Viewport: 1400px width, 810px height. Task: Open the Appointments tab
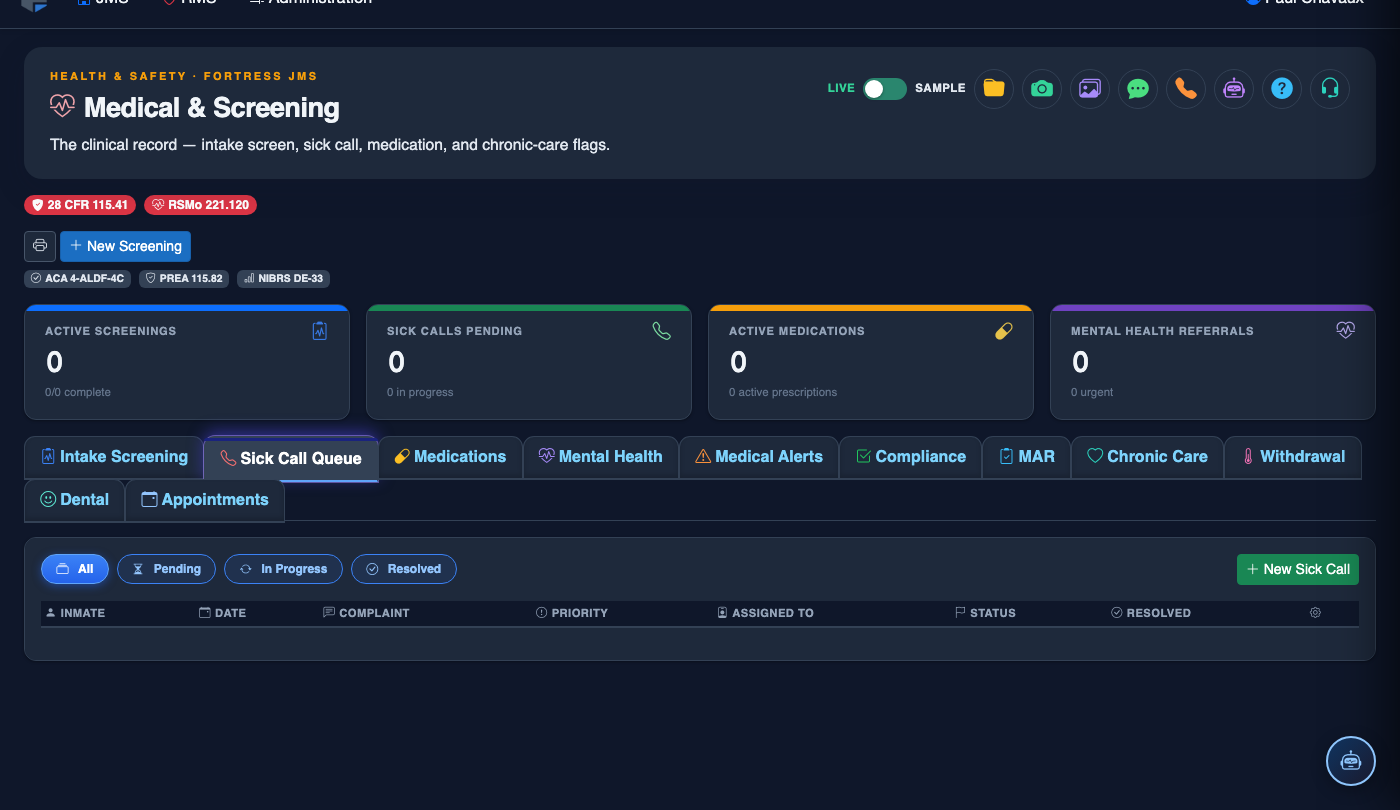click(205, 500)
